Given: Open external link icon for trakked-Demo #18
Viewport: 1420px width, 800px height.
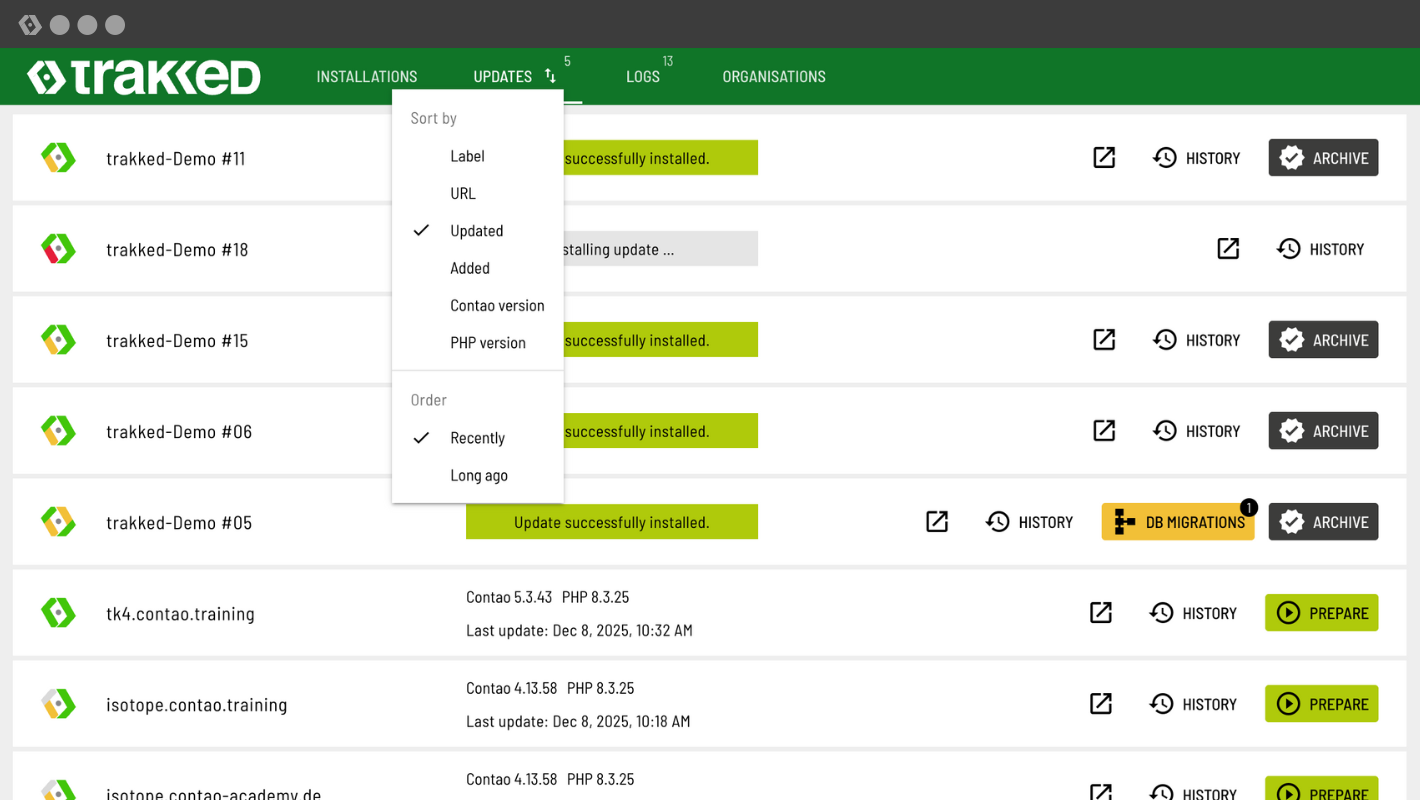Looking at the screenshot, I should (1228, 249).
